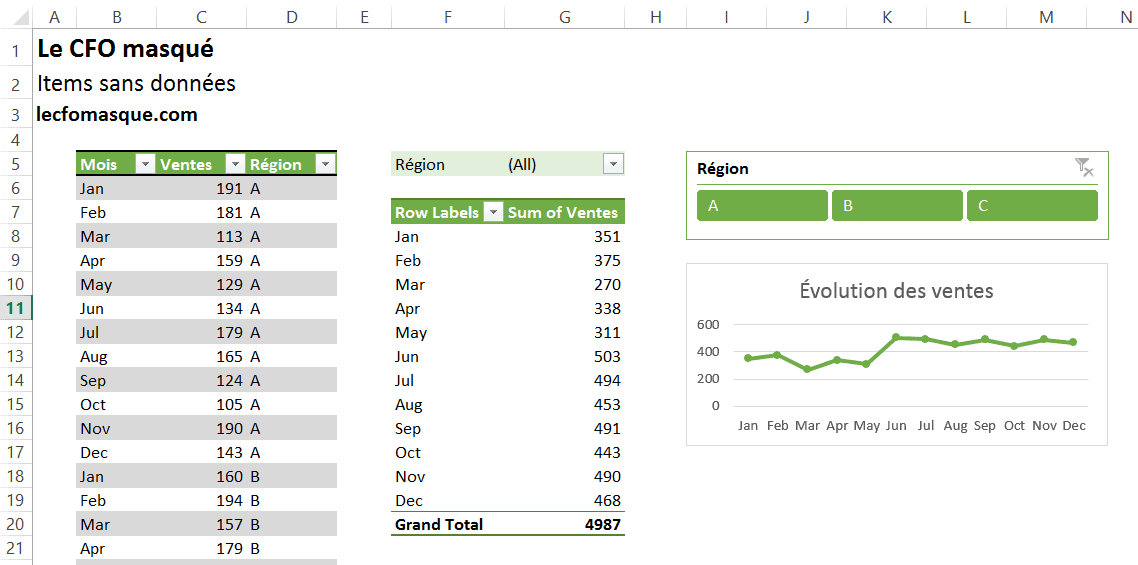Select the Jun pivot value 503
This screenshot has width=1138, height=565.
pos(606,357)
